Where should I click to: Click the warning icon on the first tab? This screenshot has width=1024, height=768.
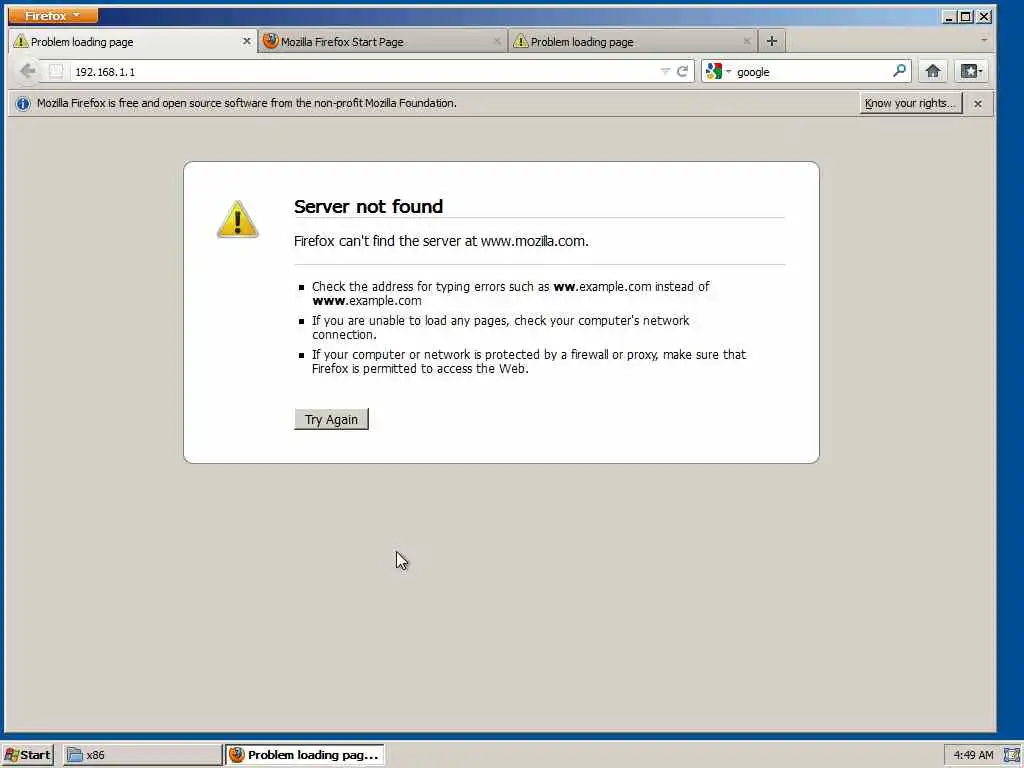point(21,41)
